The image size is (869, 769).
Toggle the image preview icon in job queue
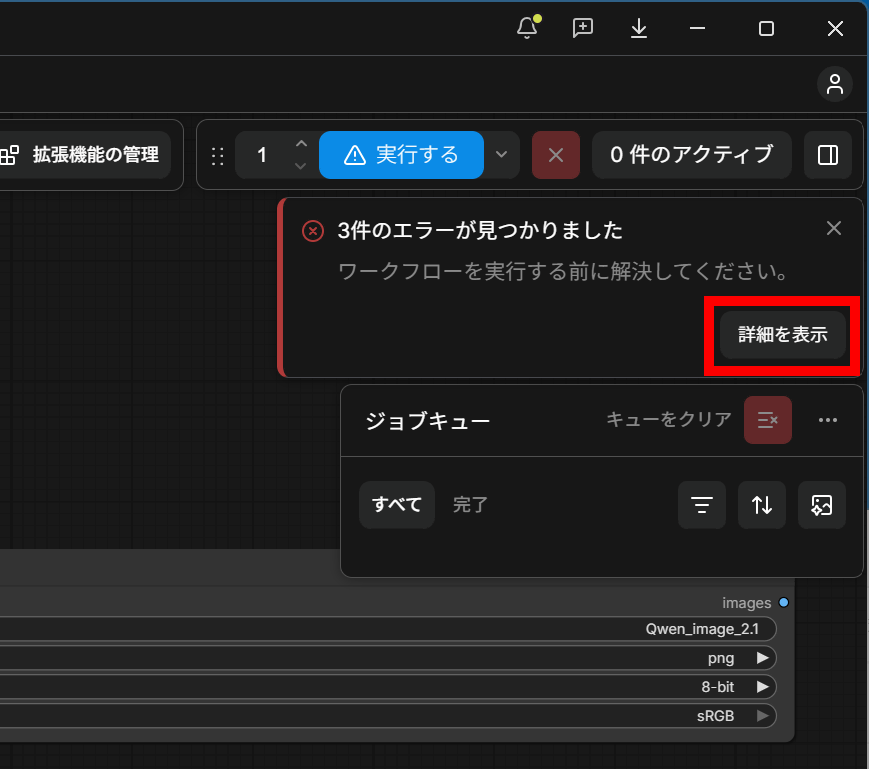pos(822,505)
